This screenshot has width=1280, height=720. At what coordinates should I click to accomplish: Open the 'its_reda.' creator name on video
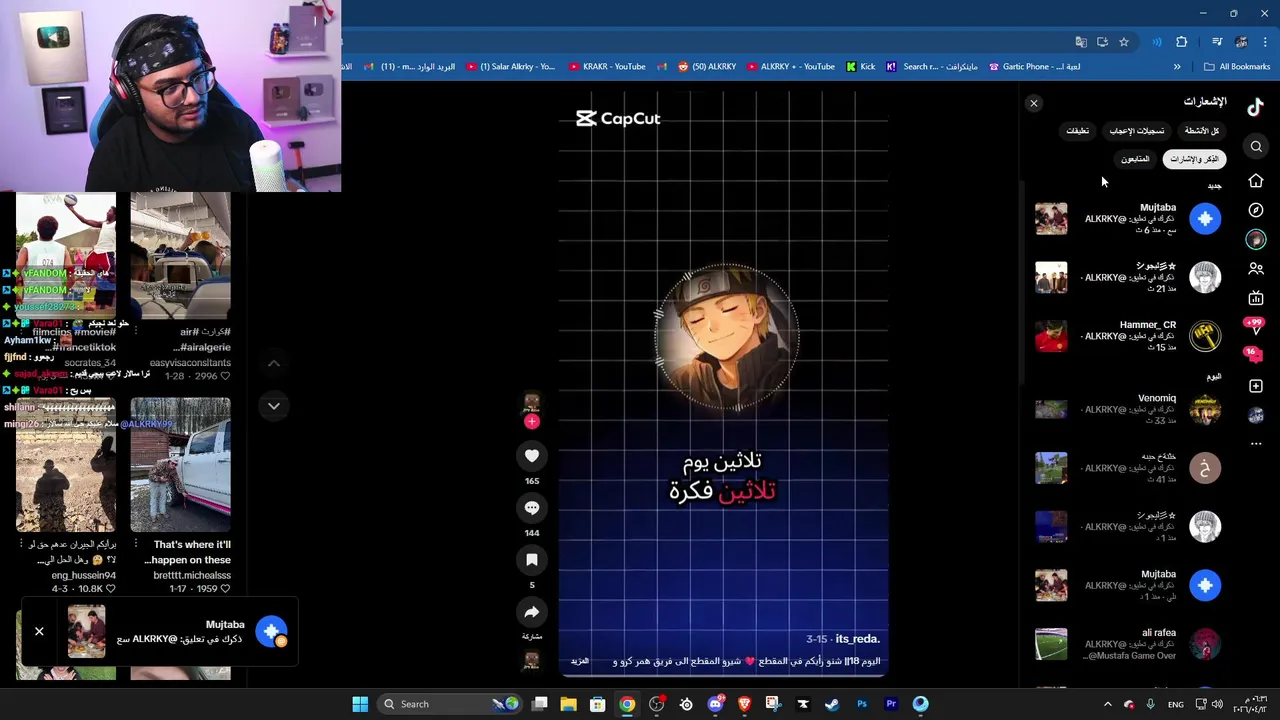coord(857,639)
